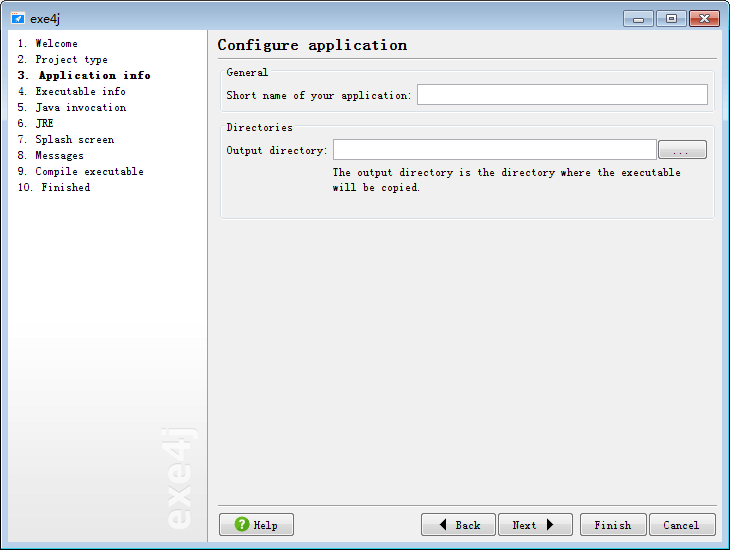This screenshot has height=550, width=730.
Task: Focus the Output directory text field
Action: coord(494,150)
